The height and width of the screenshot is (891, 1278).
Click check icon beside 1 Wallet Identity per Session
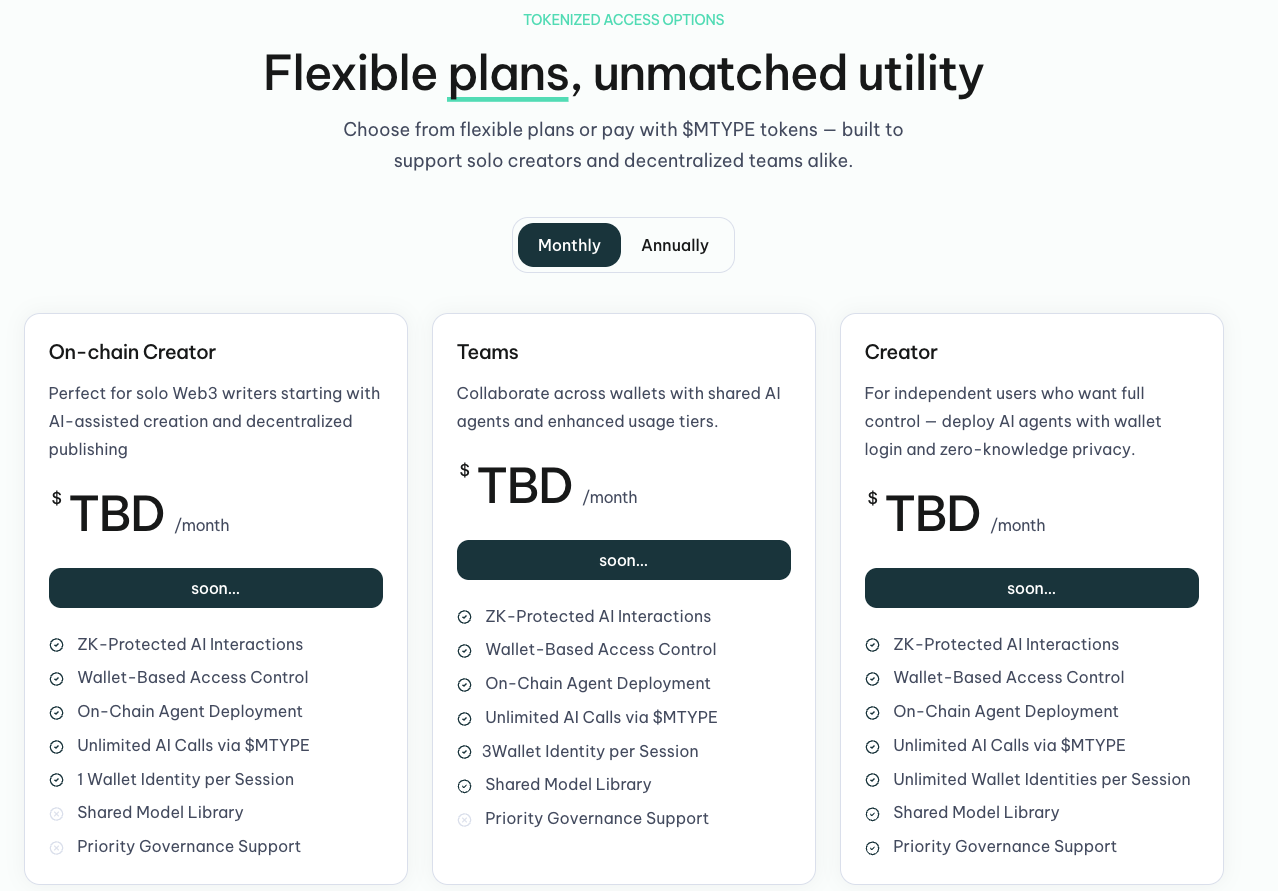(57, 781)
